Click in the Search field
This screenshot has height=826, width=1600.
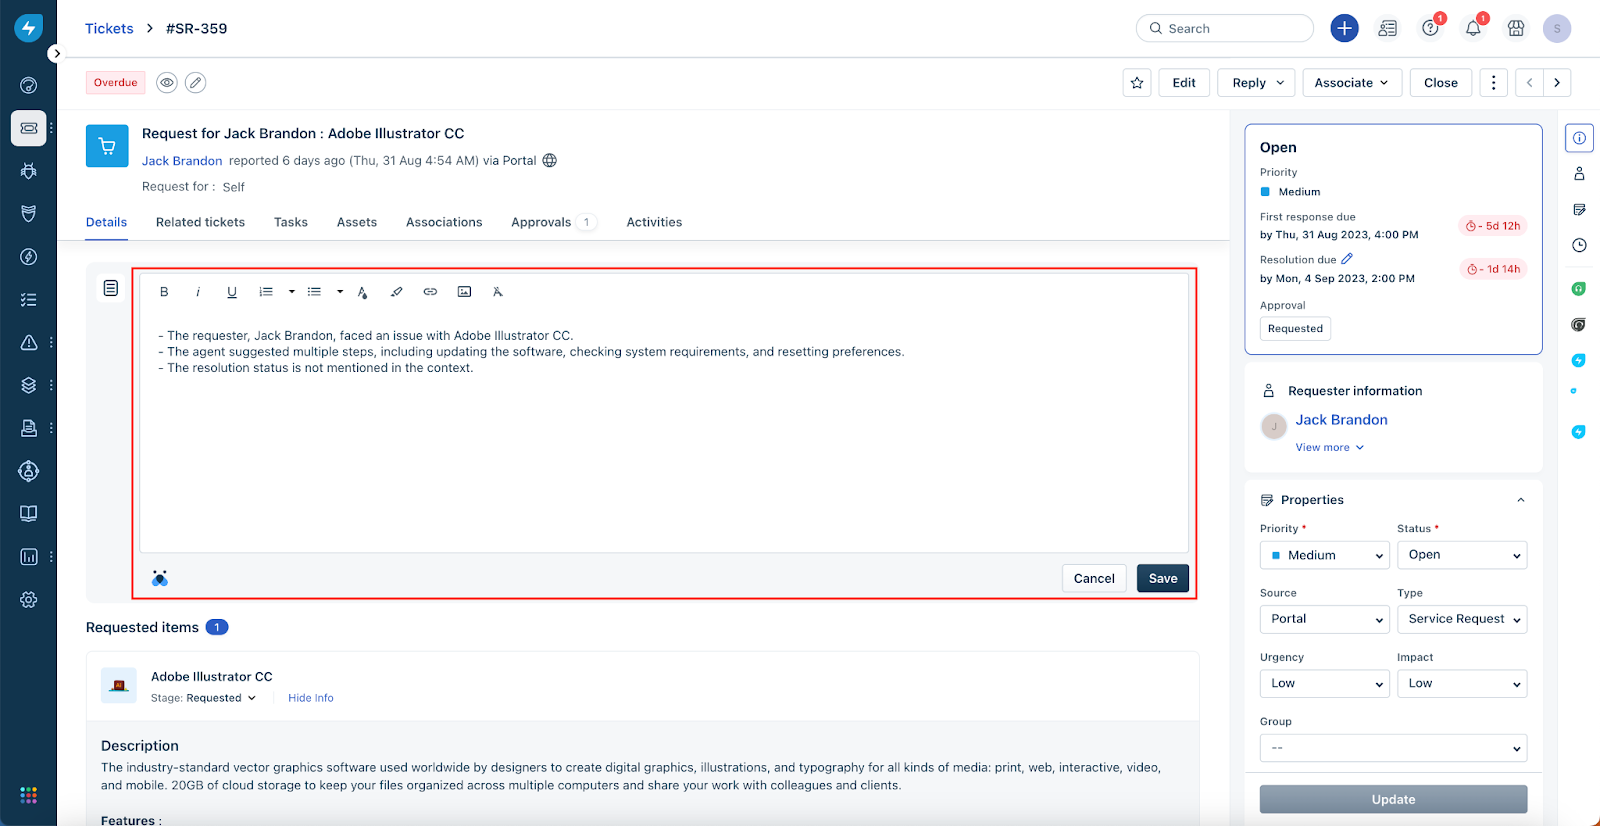tap(1225, 28)
